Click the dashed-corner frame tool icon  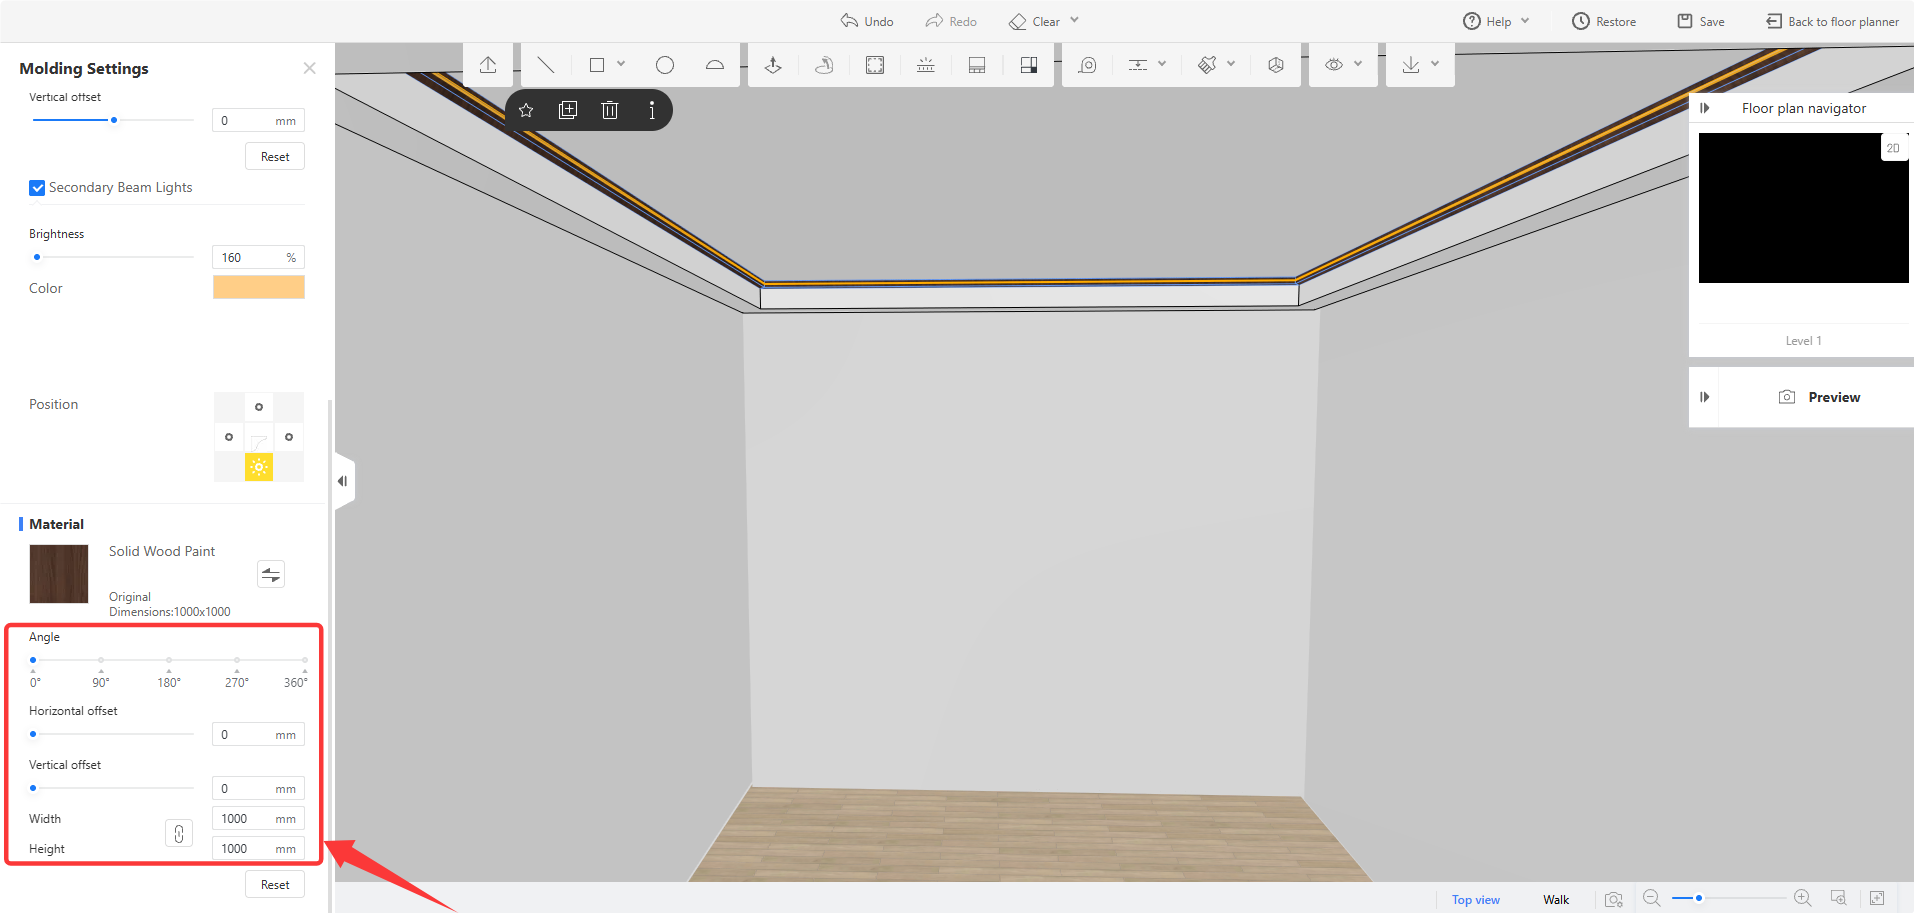tap(875, 65)
